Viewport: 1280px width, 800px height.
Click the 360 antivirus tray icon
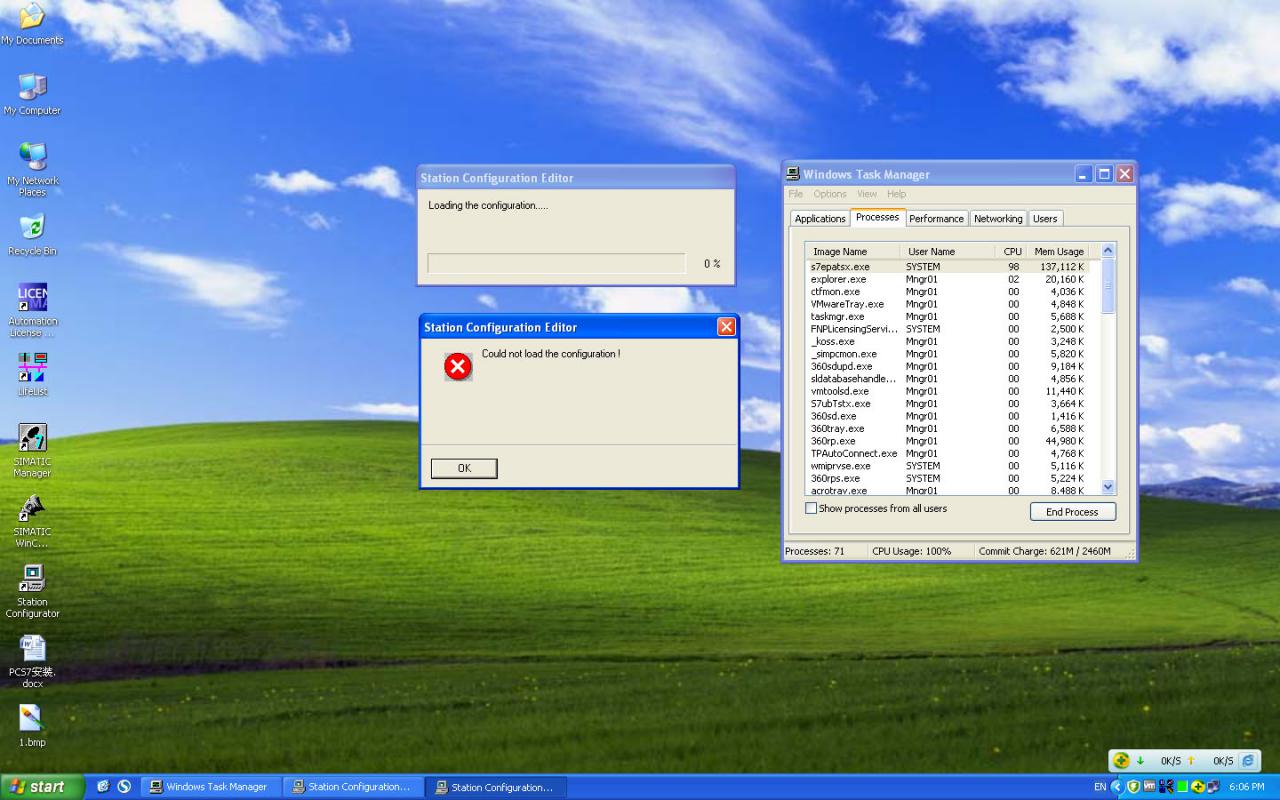(x=1199, y=787)
